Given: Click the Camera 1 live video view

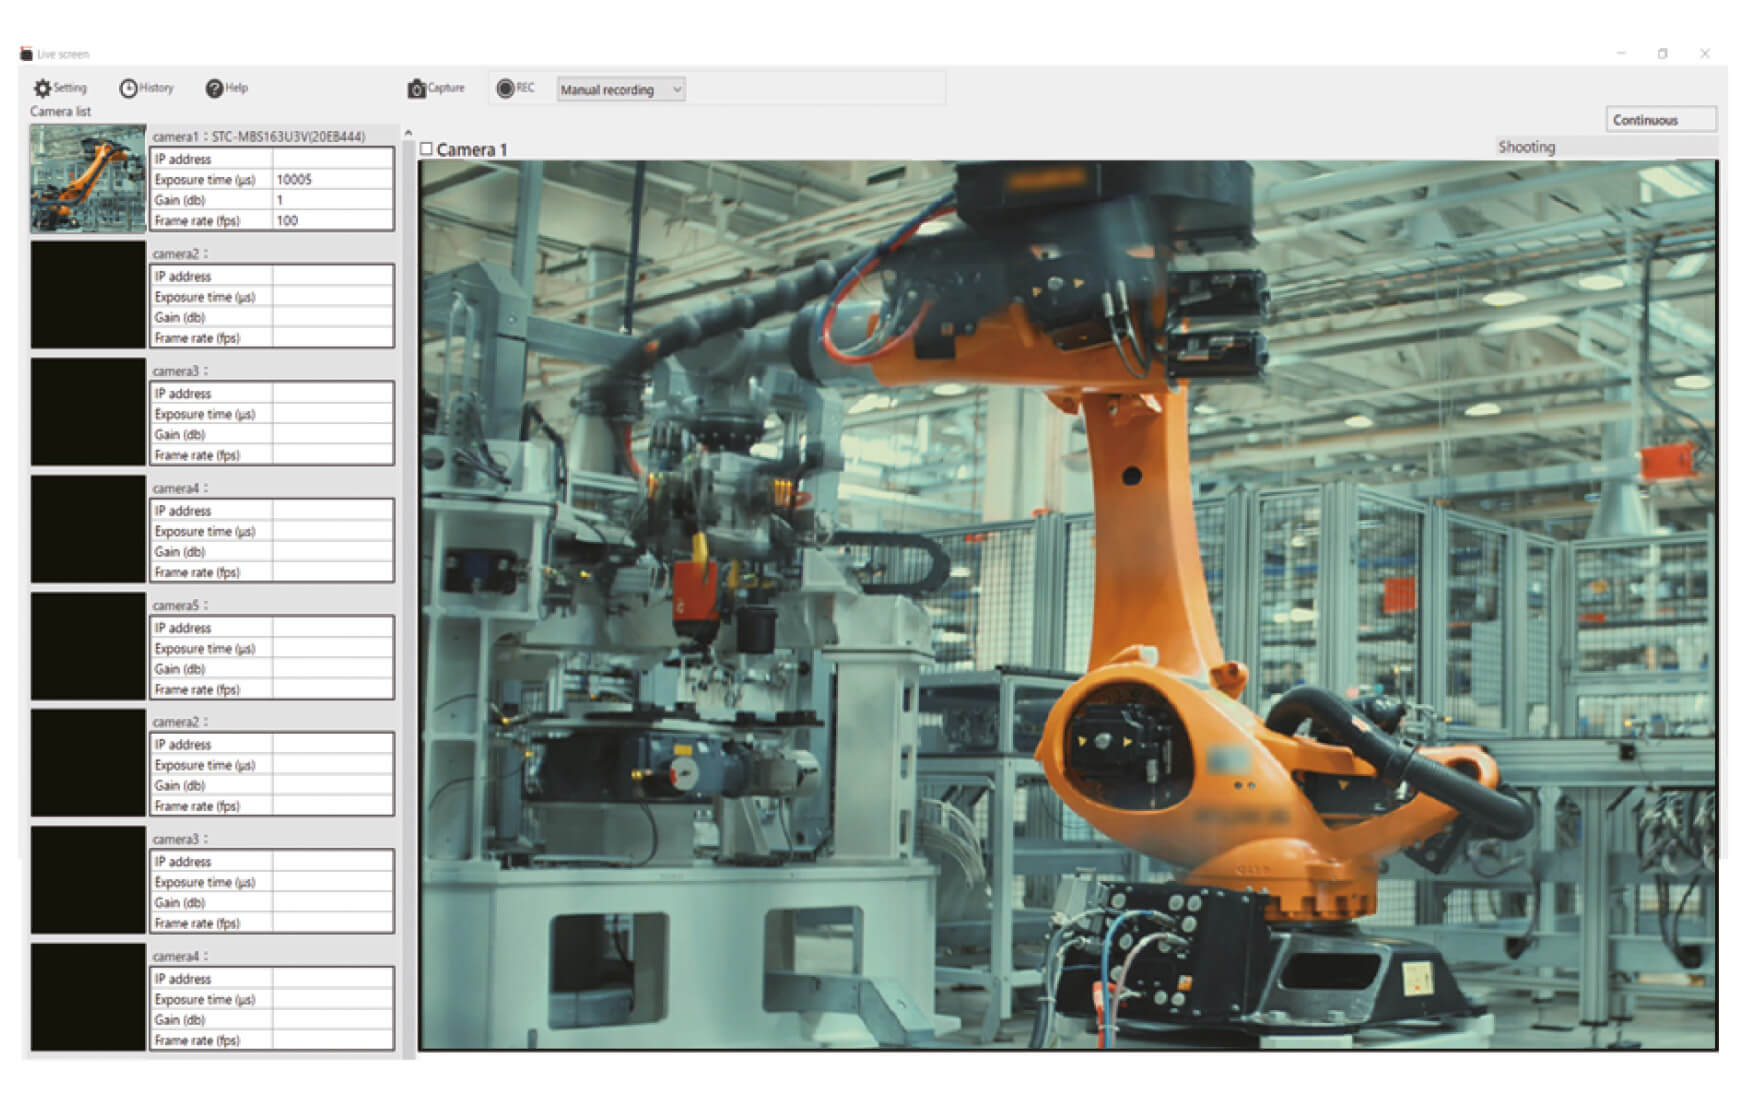Looking at the screenshot, I should (1068, 605).
